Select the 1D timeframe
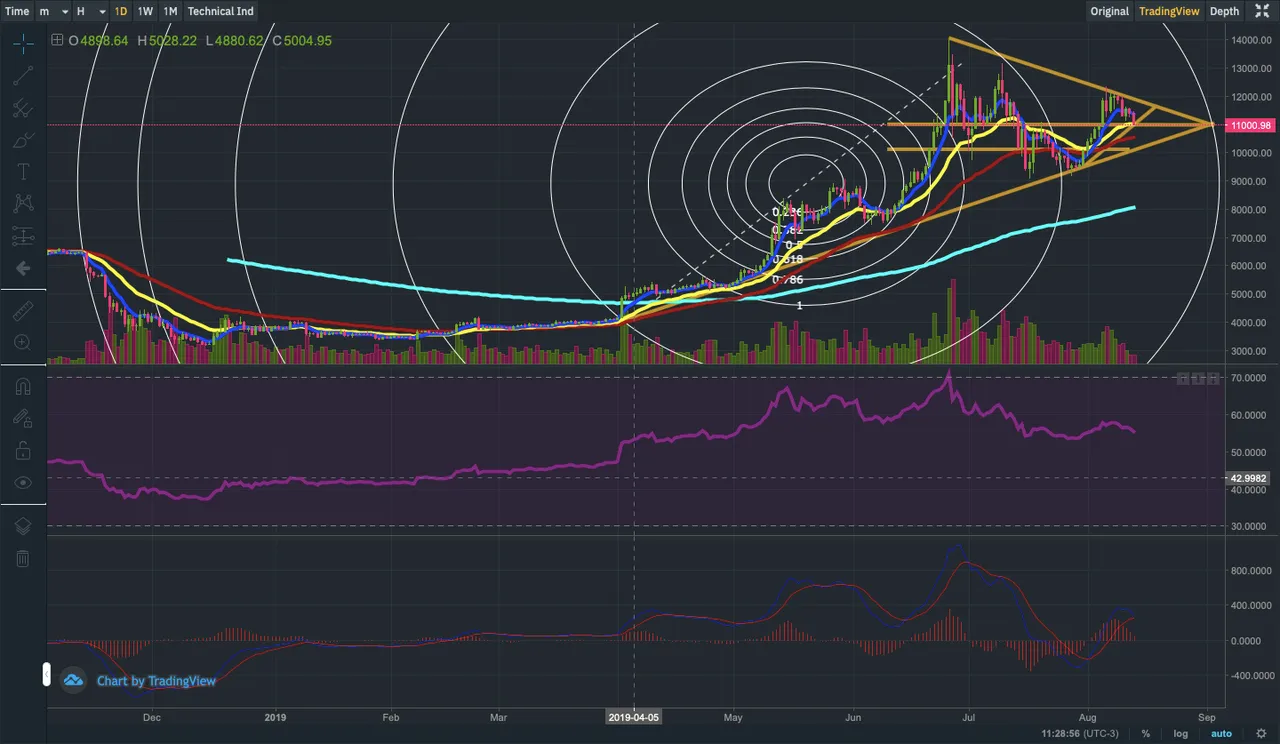This screenshot has height=744, width=1280. click(x=121, y=11)
